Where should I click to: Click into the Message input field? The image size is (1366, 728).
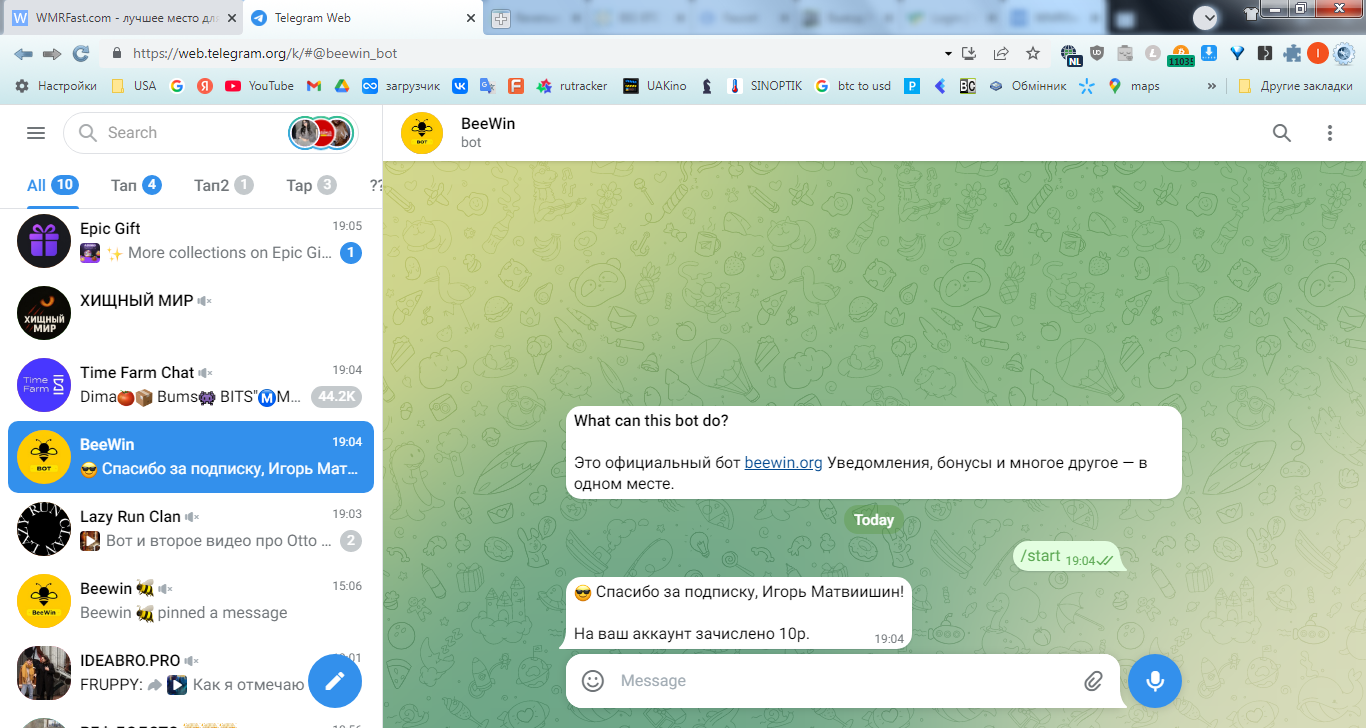pyautogui.click(x=845, y=681)
